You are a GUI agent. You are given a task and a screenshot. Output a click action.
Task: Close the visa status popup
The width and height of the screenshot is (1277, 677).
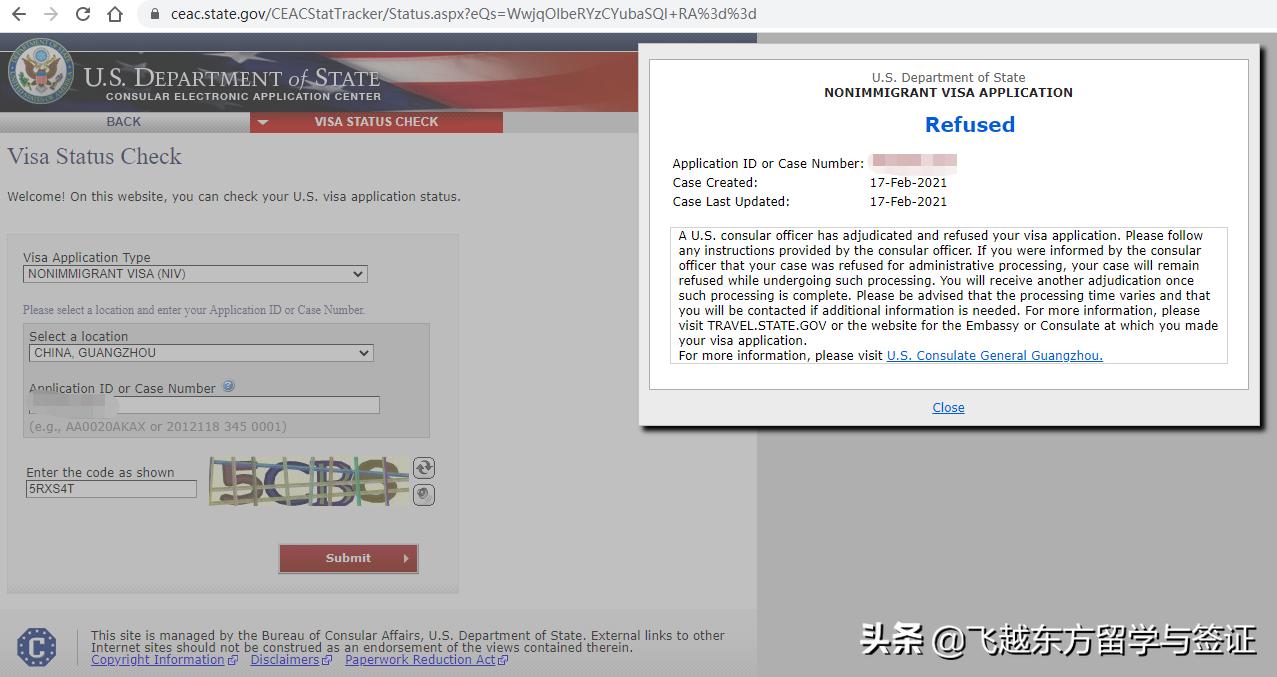click(x=948, y=407)
